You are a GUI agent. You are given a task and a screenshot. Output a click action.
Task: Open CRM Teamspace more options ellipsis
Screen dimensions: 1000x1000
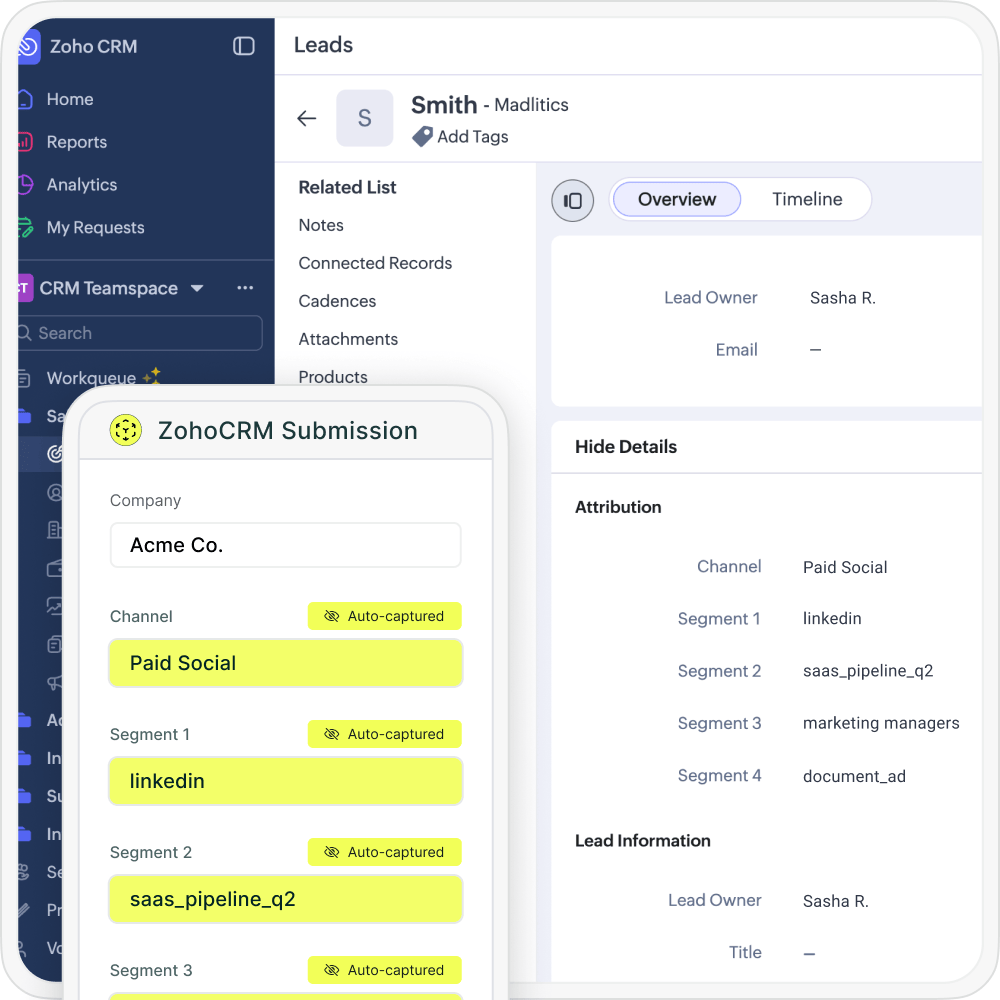245,288
